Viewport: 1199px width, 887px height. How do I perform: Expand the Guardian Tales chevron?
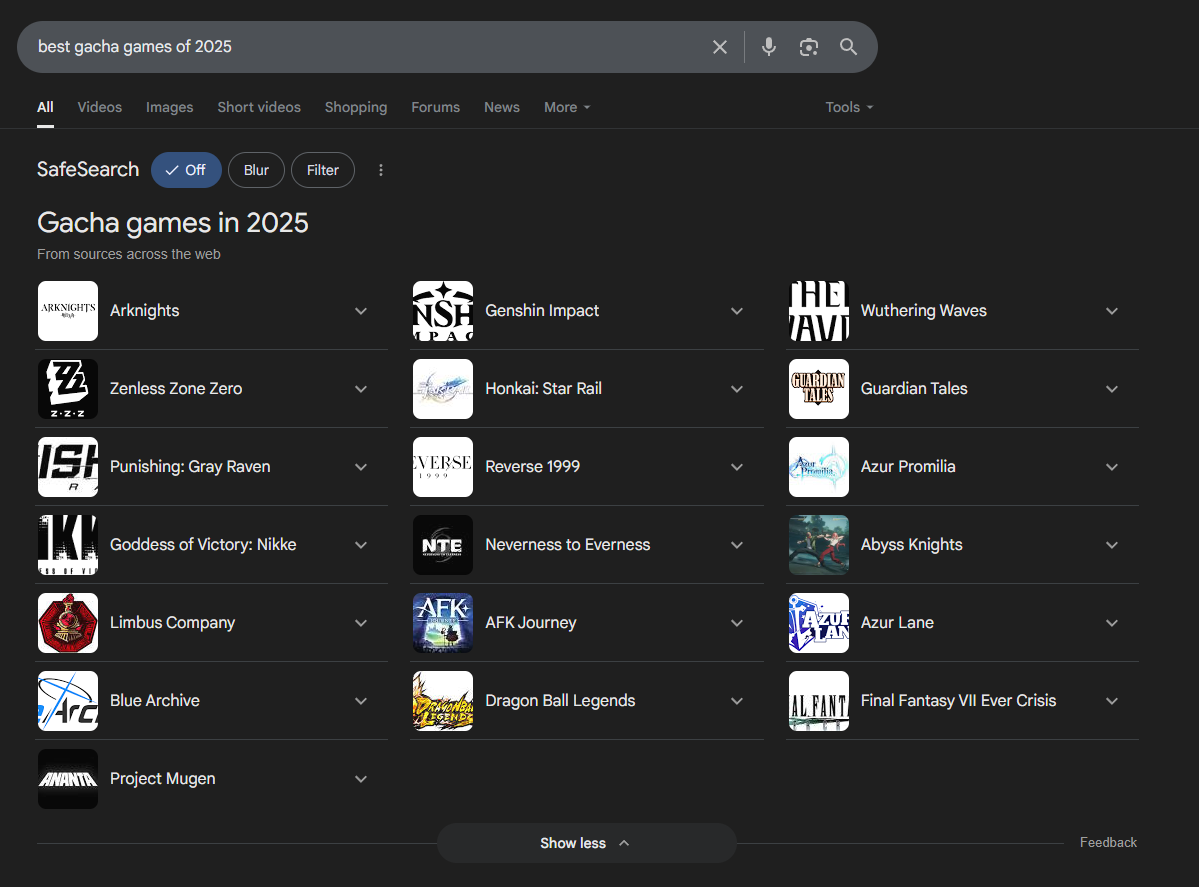click(x=1112, y=389)
